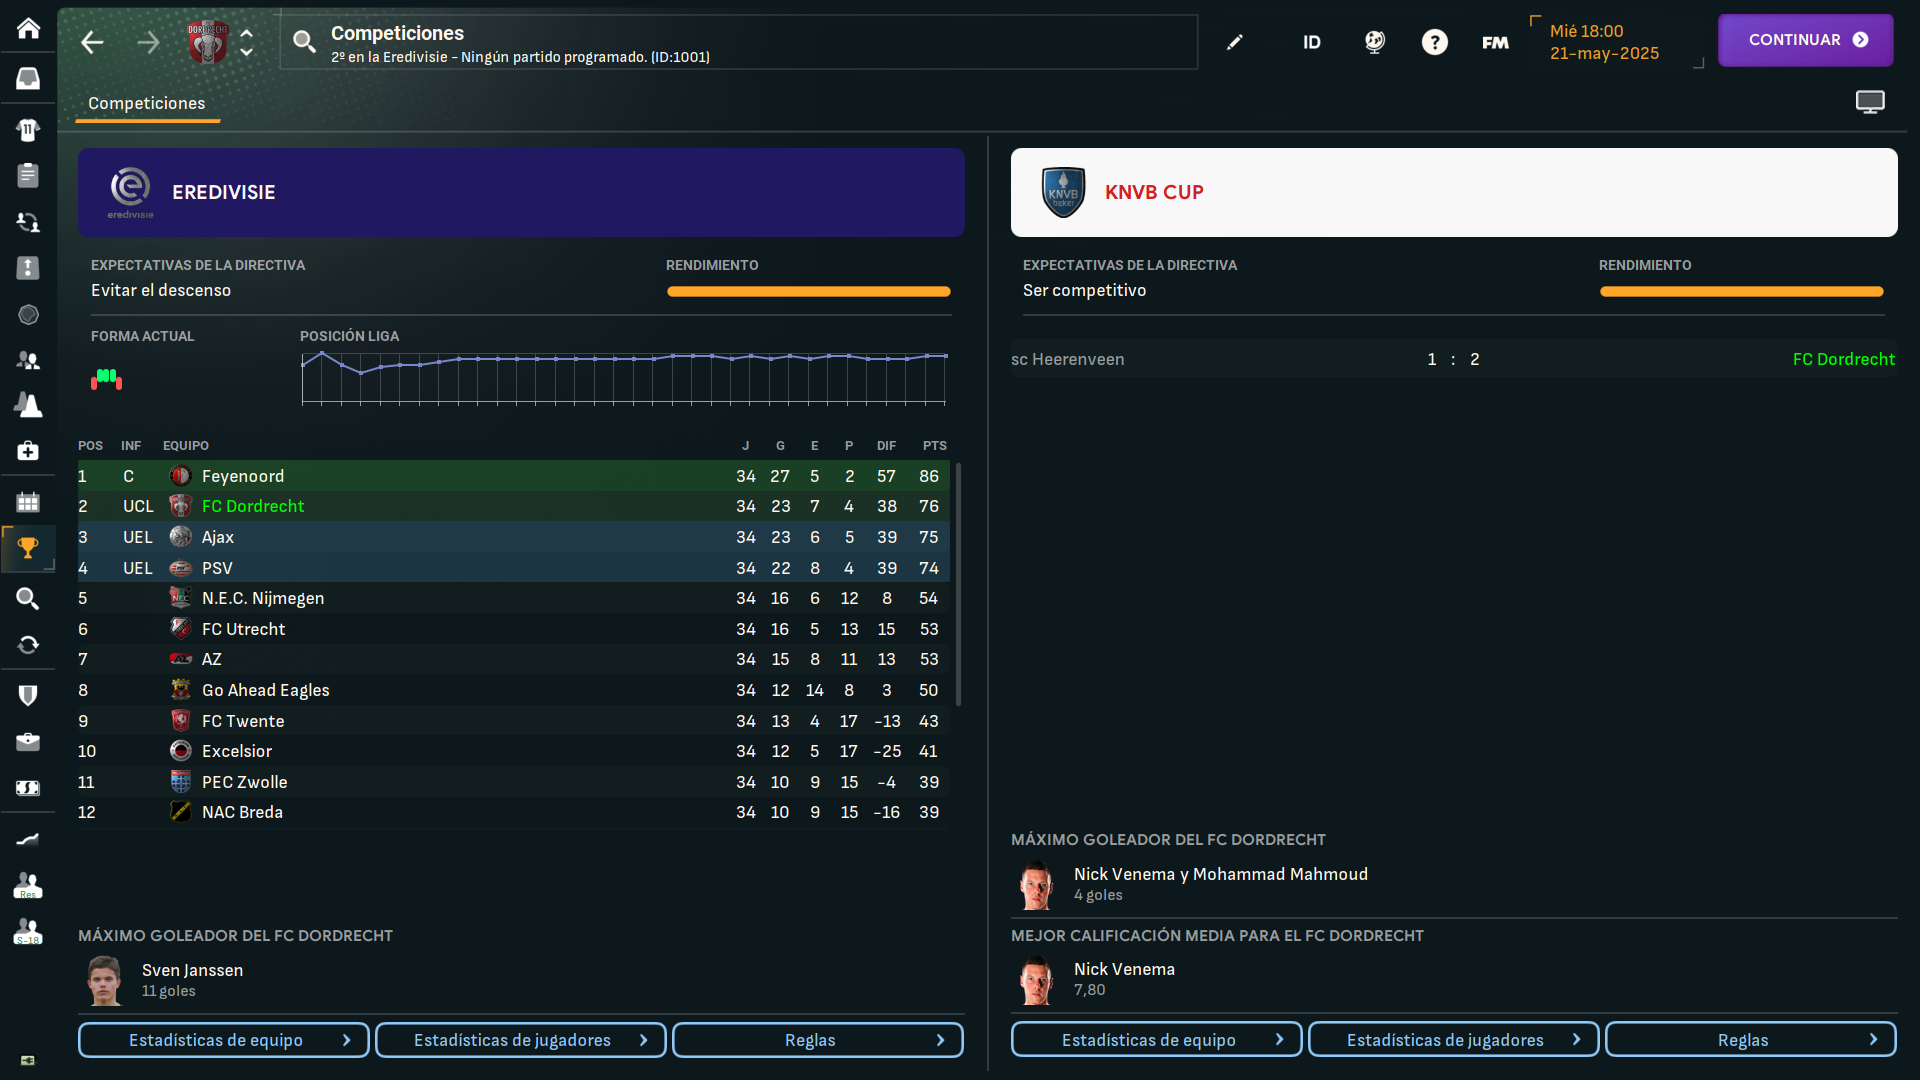Open Eredivisie Estadísticas de equipo
Viewport: 1920px width, 1080px height.
pos(224,1040)
